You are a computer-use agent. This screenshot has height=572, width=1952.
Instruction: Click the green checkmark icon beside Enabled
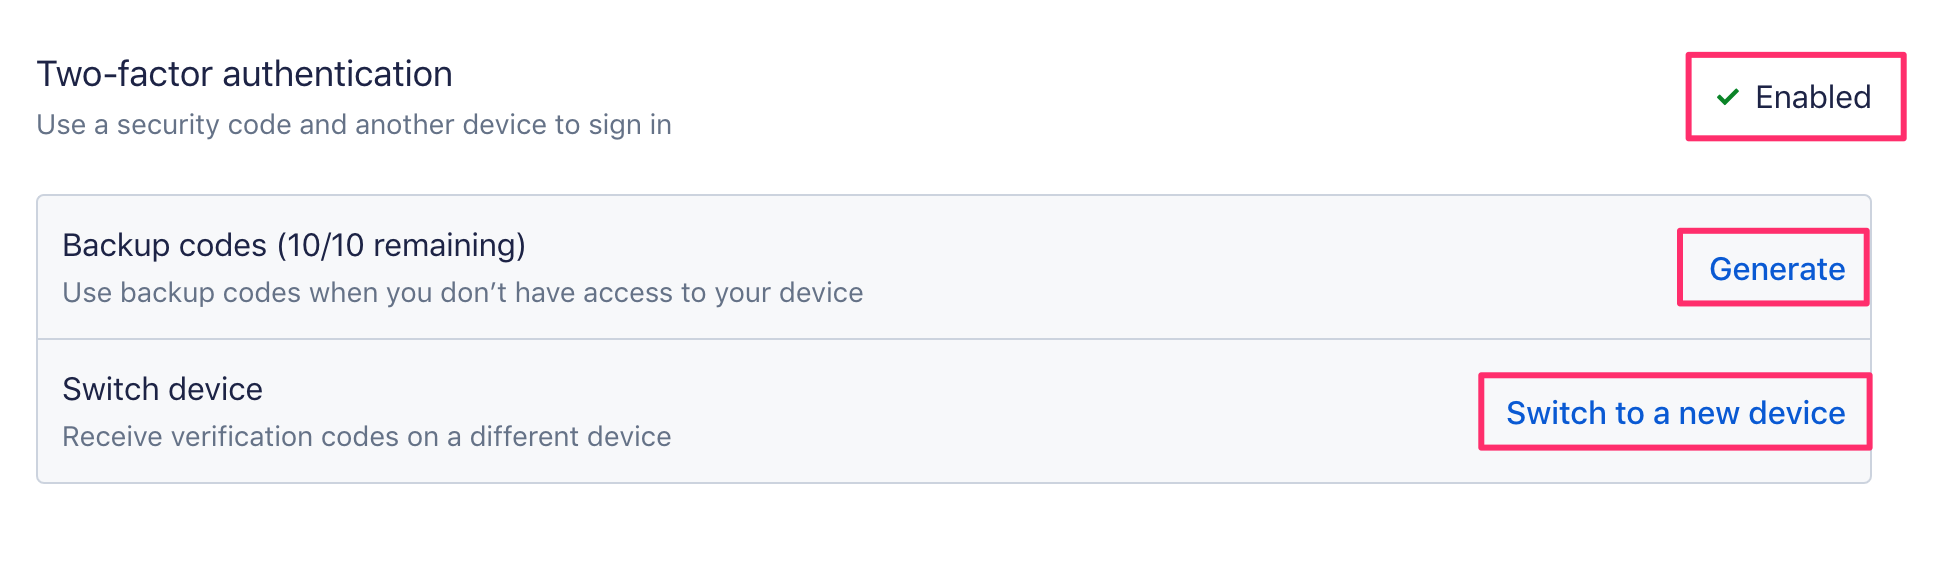click(1727, 97)
